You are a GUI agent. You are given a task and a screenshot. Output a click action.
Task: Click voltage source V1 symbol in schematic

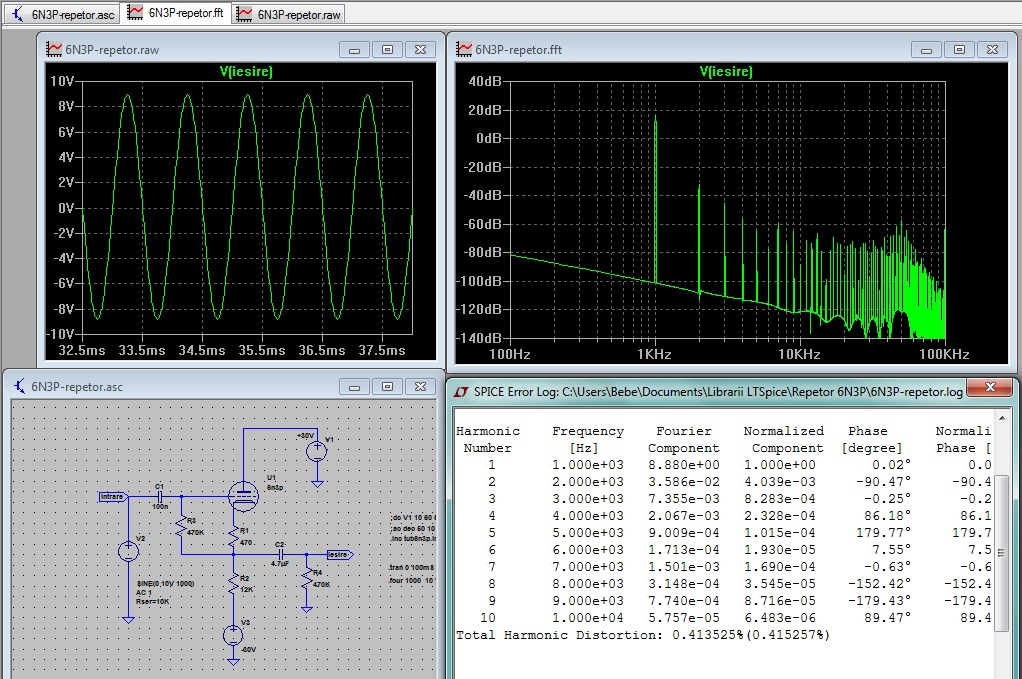(316, 451)
